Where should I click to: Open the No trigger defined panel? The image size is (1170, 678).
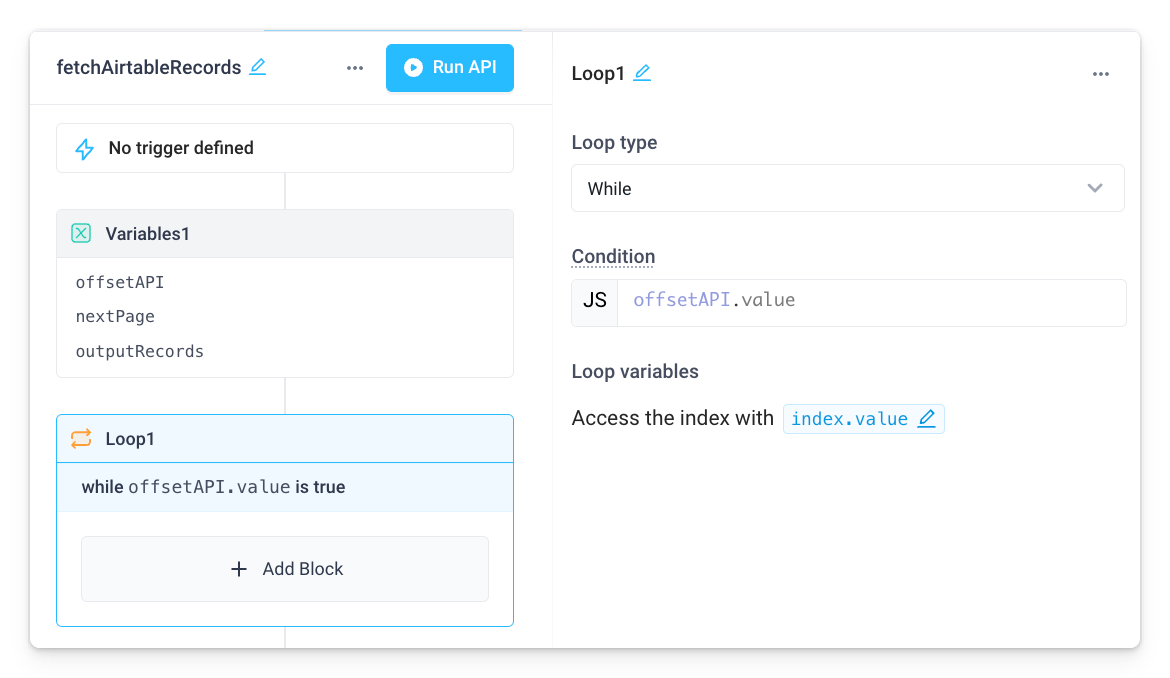(284, 147)
